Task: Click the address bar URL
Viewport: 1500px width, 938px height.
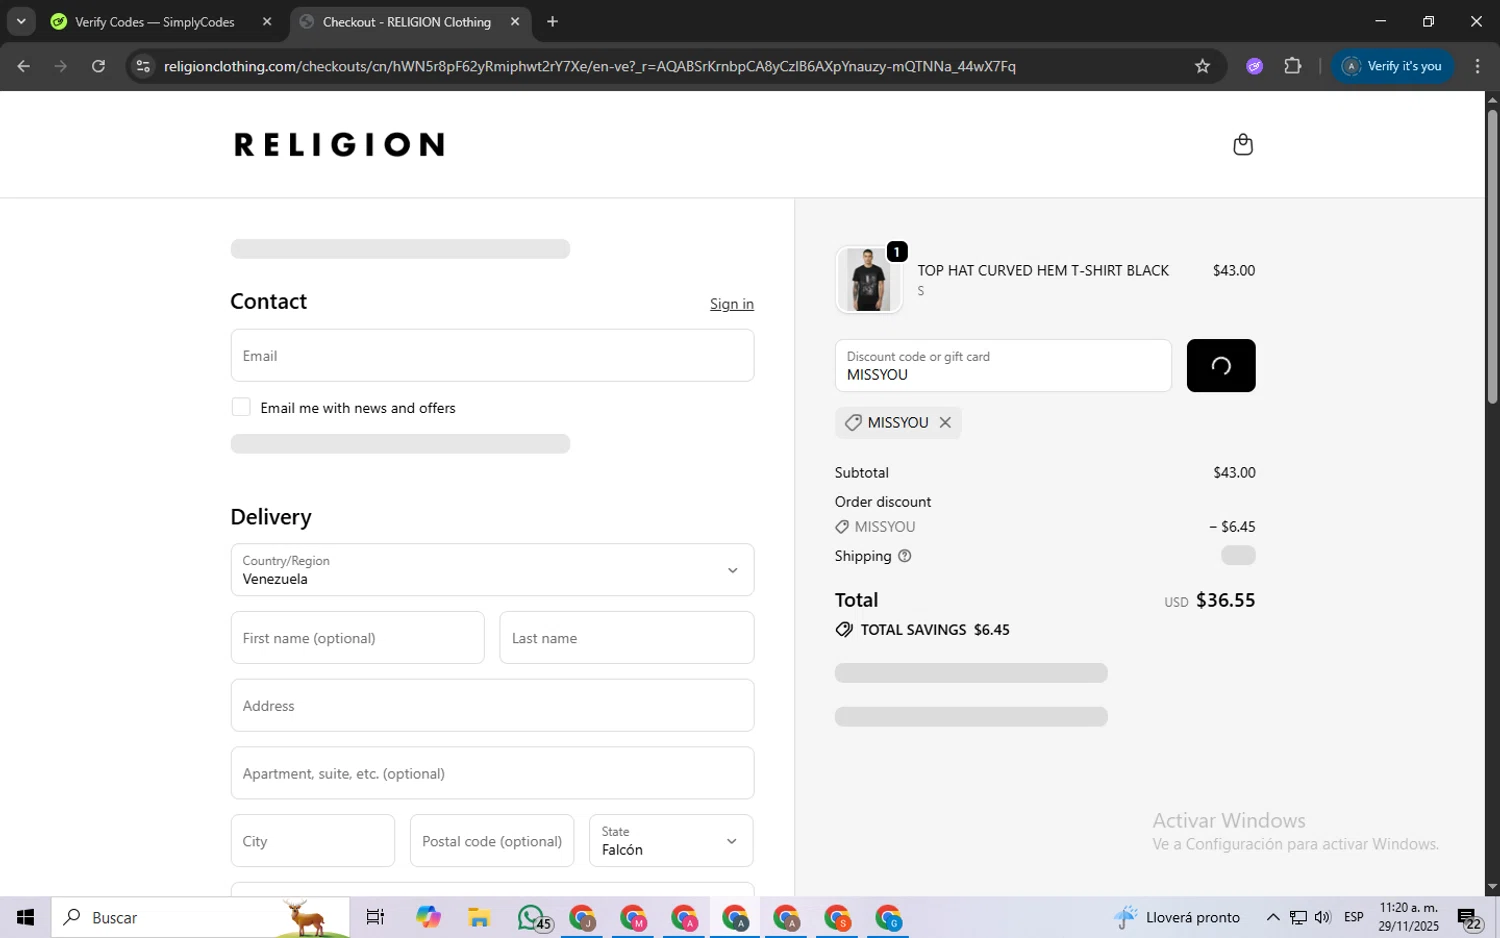Action: (590, 66)
